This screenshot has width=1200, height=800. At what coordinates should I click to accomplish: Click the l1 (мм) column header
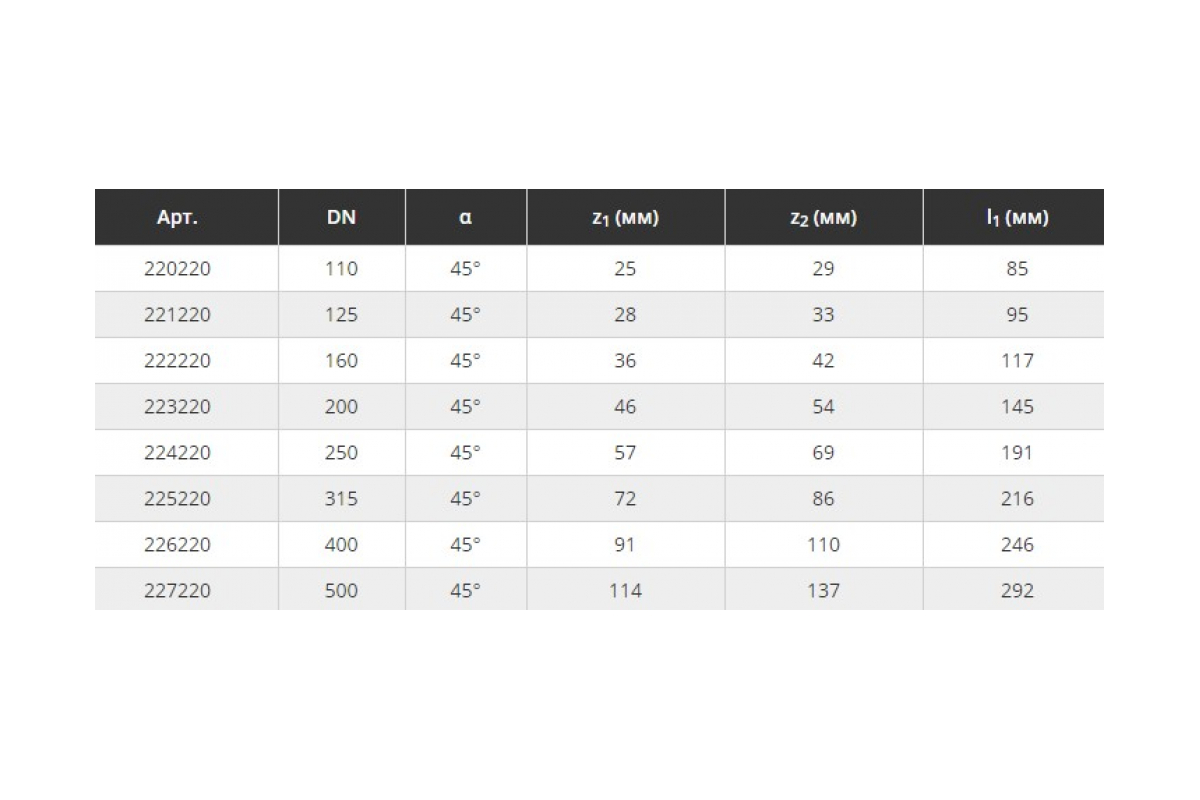click(x=1017, y=218)
